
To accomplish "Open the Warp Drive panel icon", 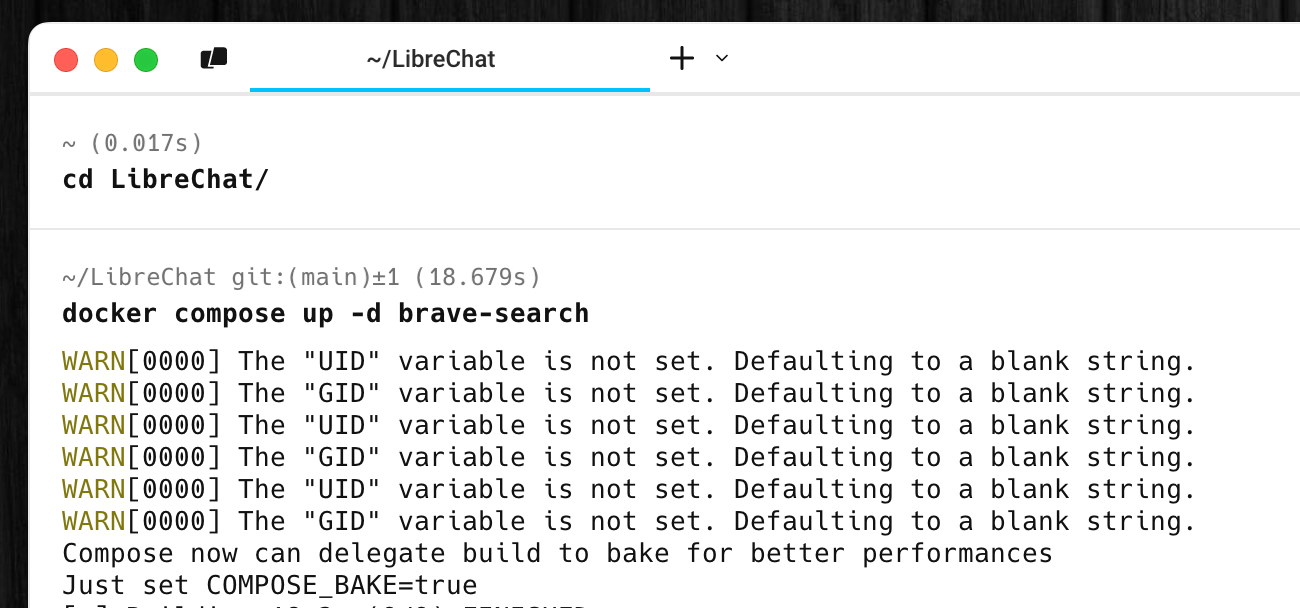I will tap(214, 59).
